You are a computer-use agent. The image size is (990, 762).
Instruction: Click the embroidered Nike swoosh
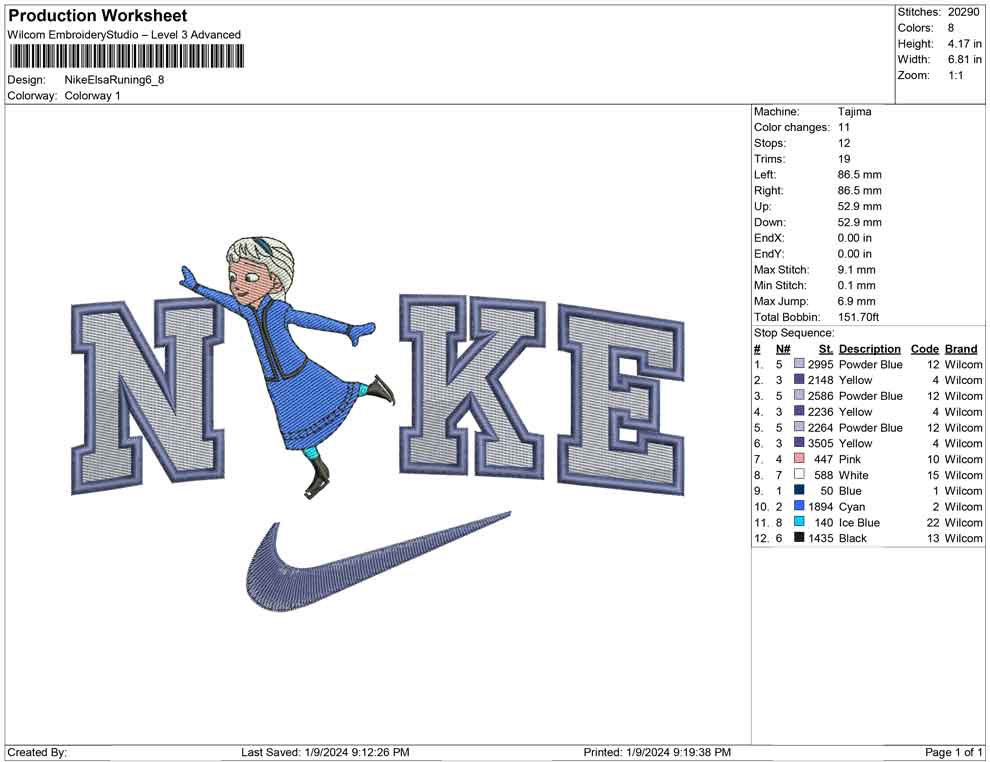coord(378,561)
